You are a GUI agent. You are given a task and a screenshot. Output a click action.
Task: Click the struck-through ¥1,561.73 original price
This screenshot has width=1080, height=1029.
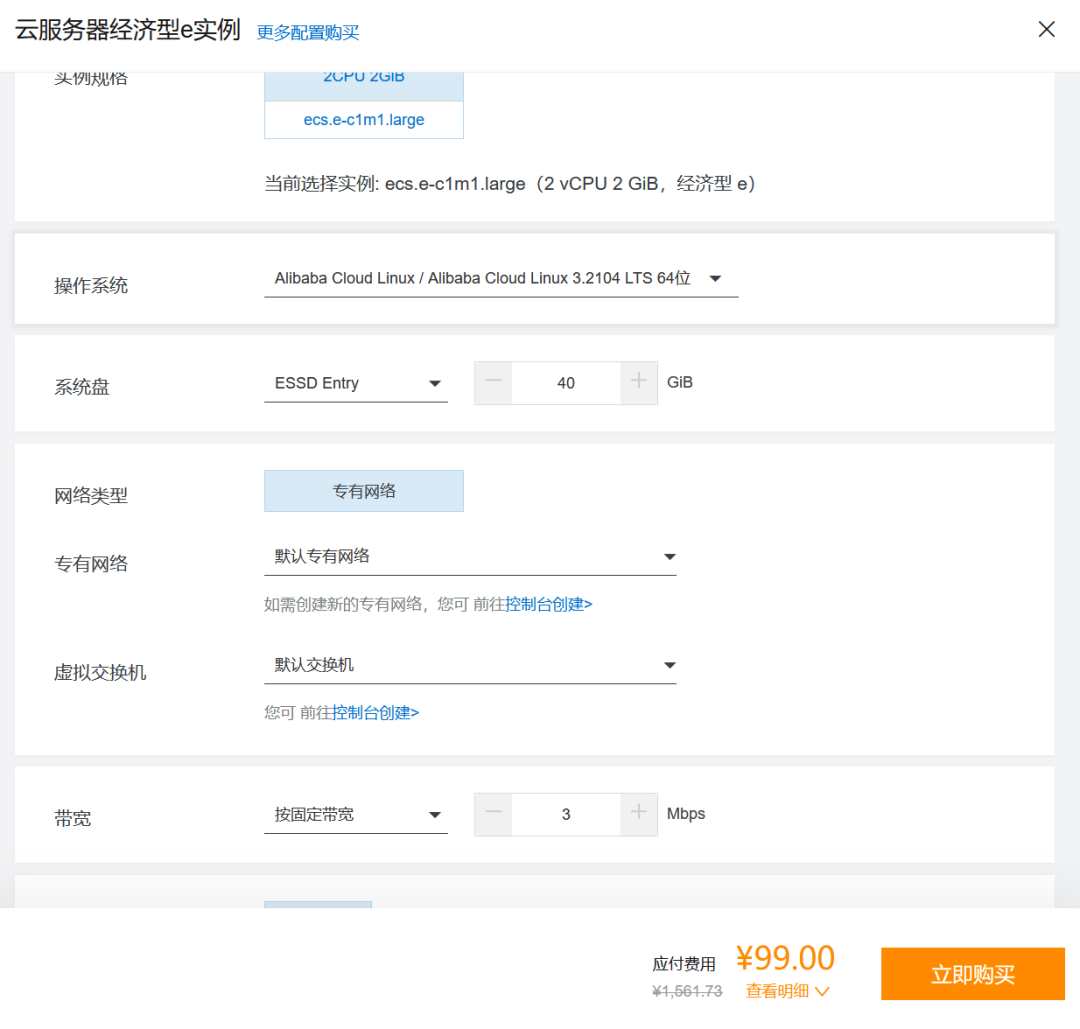tap(687, 991)
